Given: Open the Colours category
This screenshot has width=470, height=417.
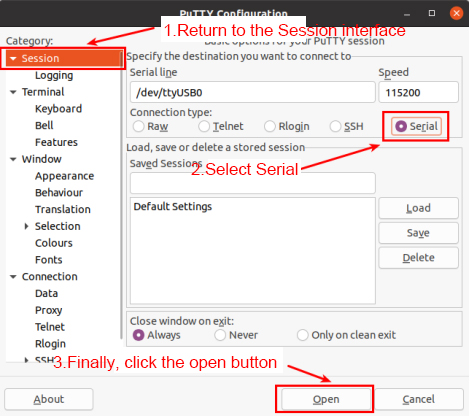Looking at the screenshot, I should 54,243.
